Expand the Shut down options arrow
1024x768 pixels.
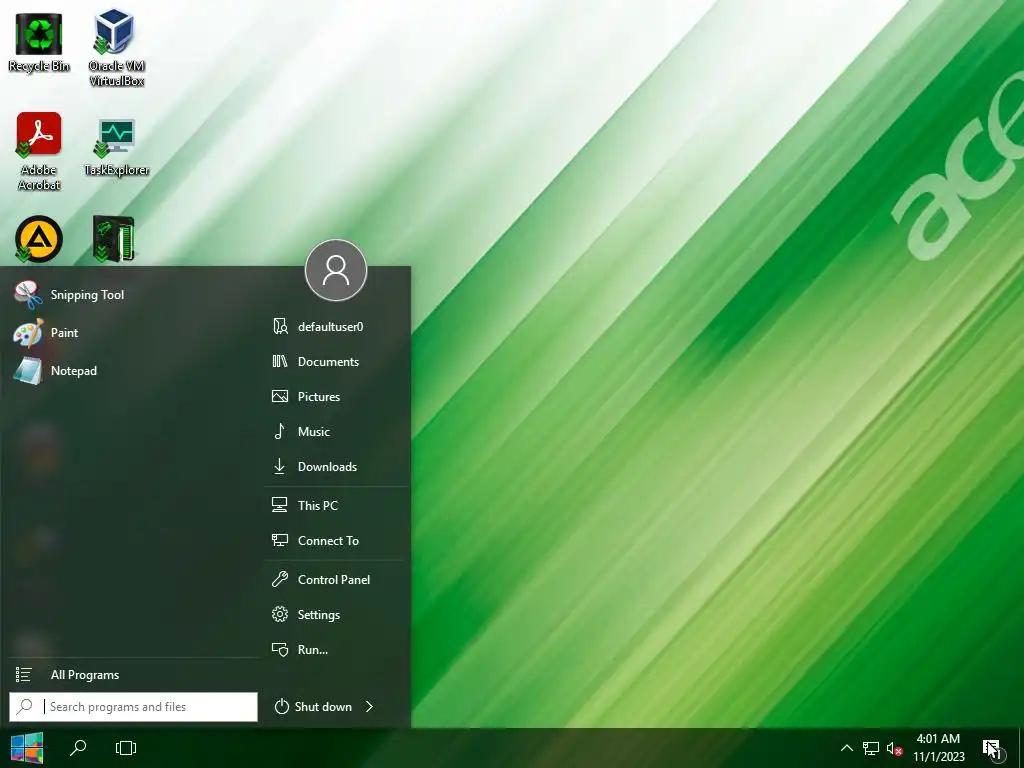[370, 707]
